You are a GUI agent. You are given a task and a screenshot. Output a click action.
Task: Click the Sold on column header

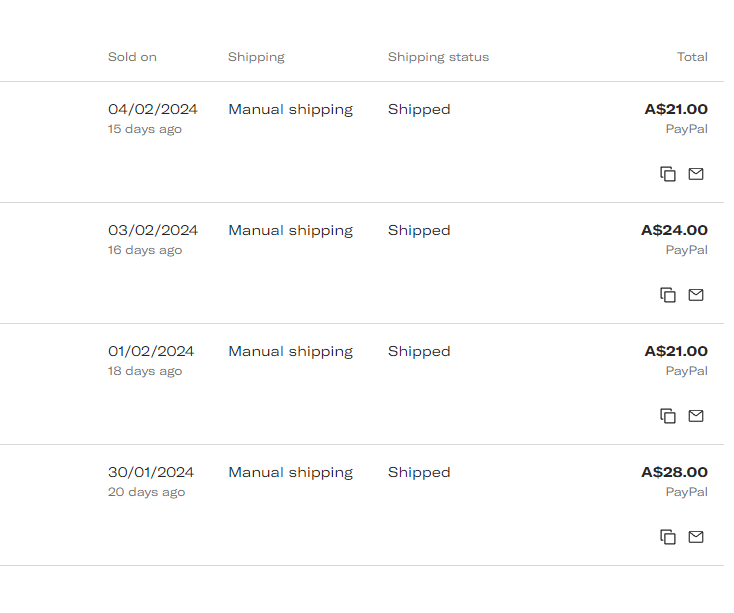point(132,57)
